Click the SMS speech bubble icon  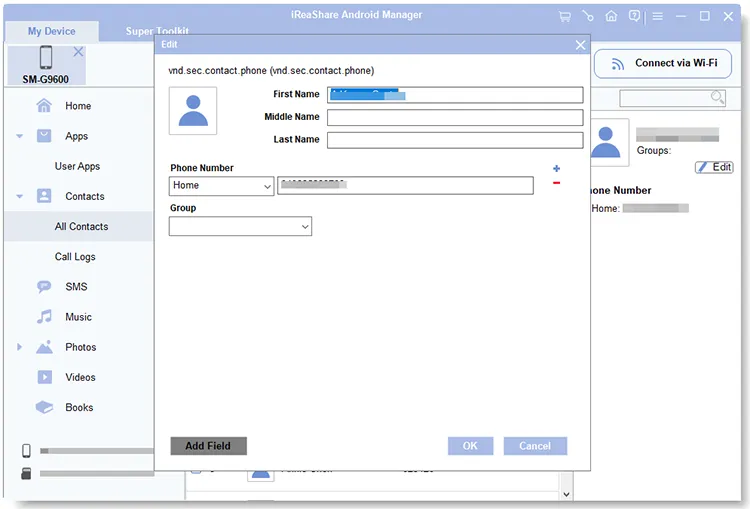point(44,287)
